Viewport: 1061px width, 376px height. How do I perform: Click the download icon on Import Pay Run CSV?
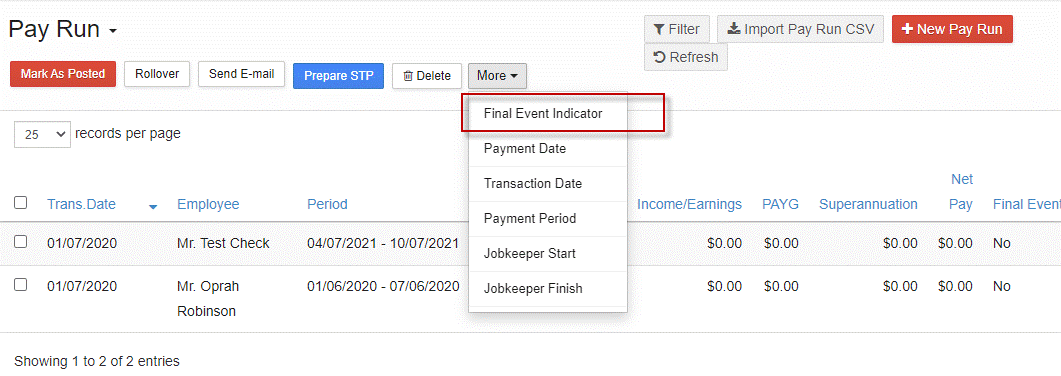tap(733, 29)
